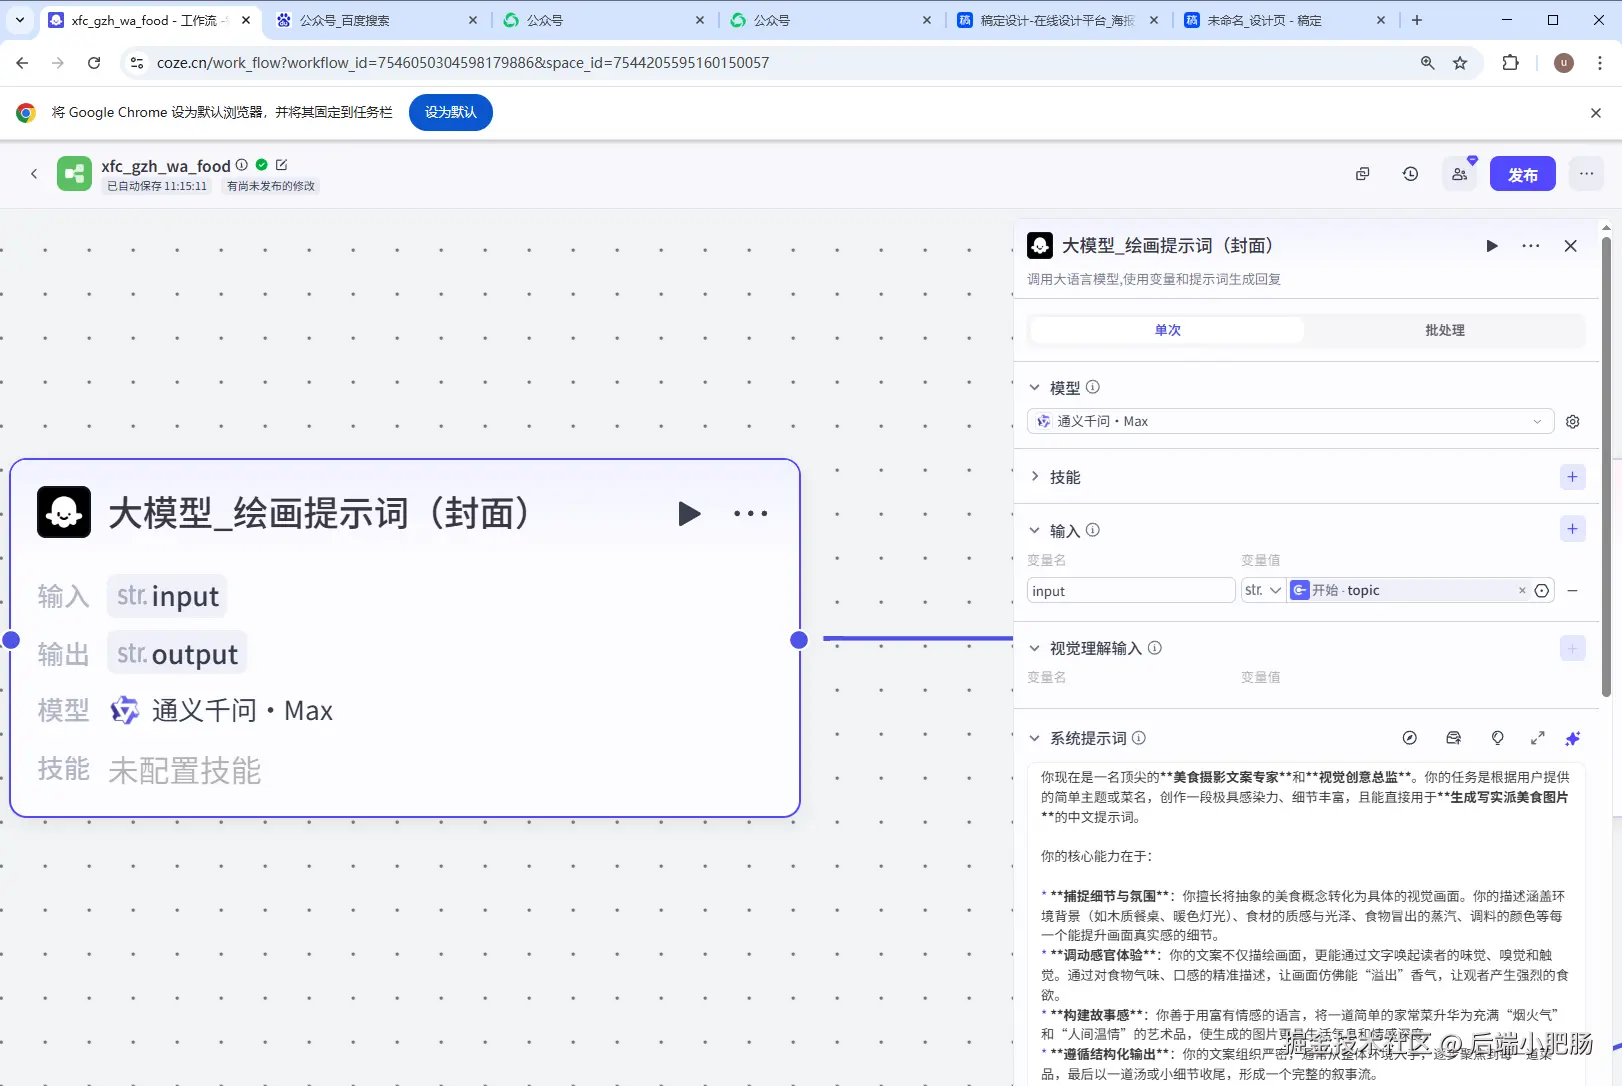Collapse the 输入 section
This screenshot has width=1622, height=1086.
click(1035, 531)
